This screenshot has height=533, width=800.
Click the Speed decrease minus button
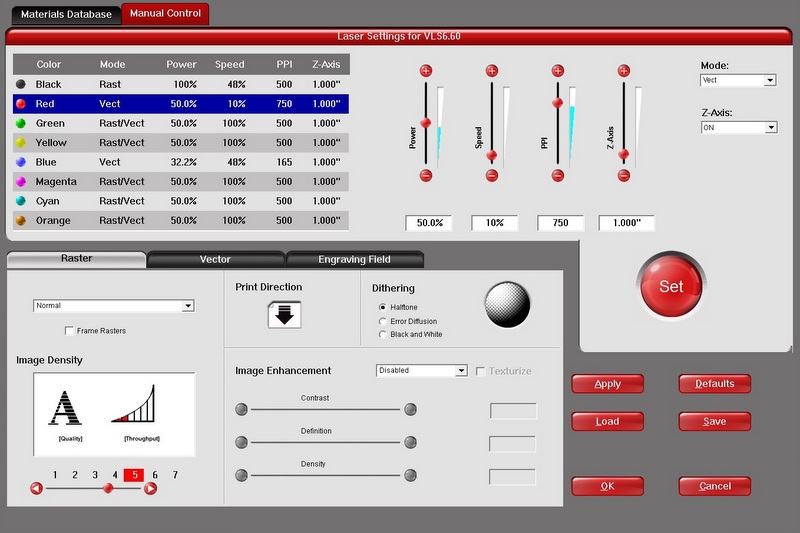[x=491, y=175]
